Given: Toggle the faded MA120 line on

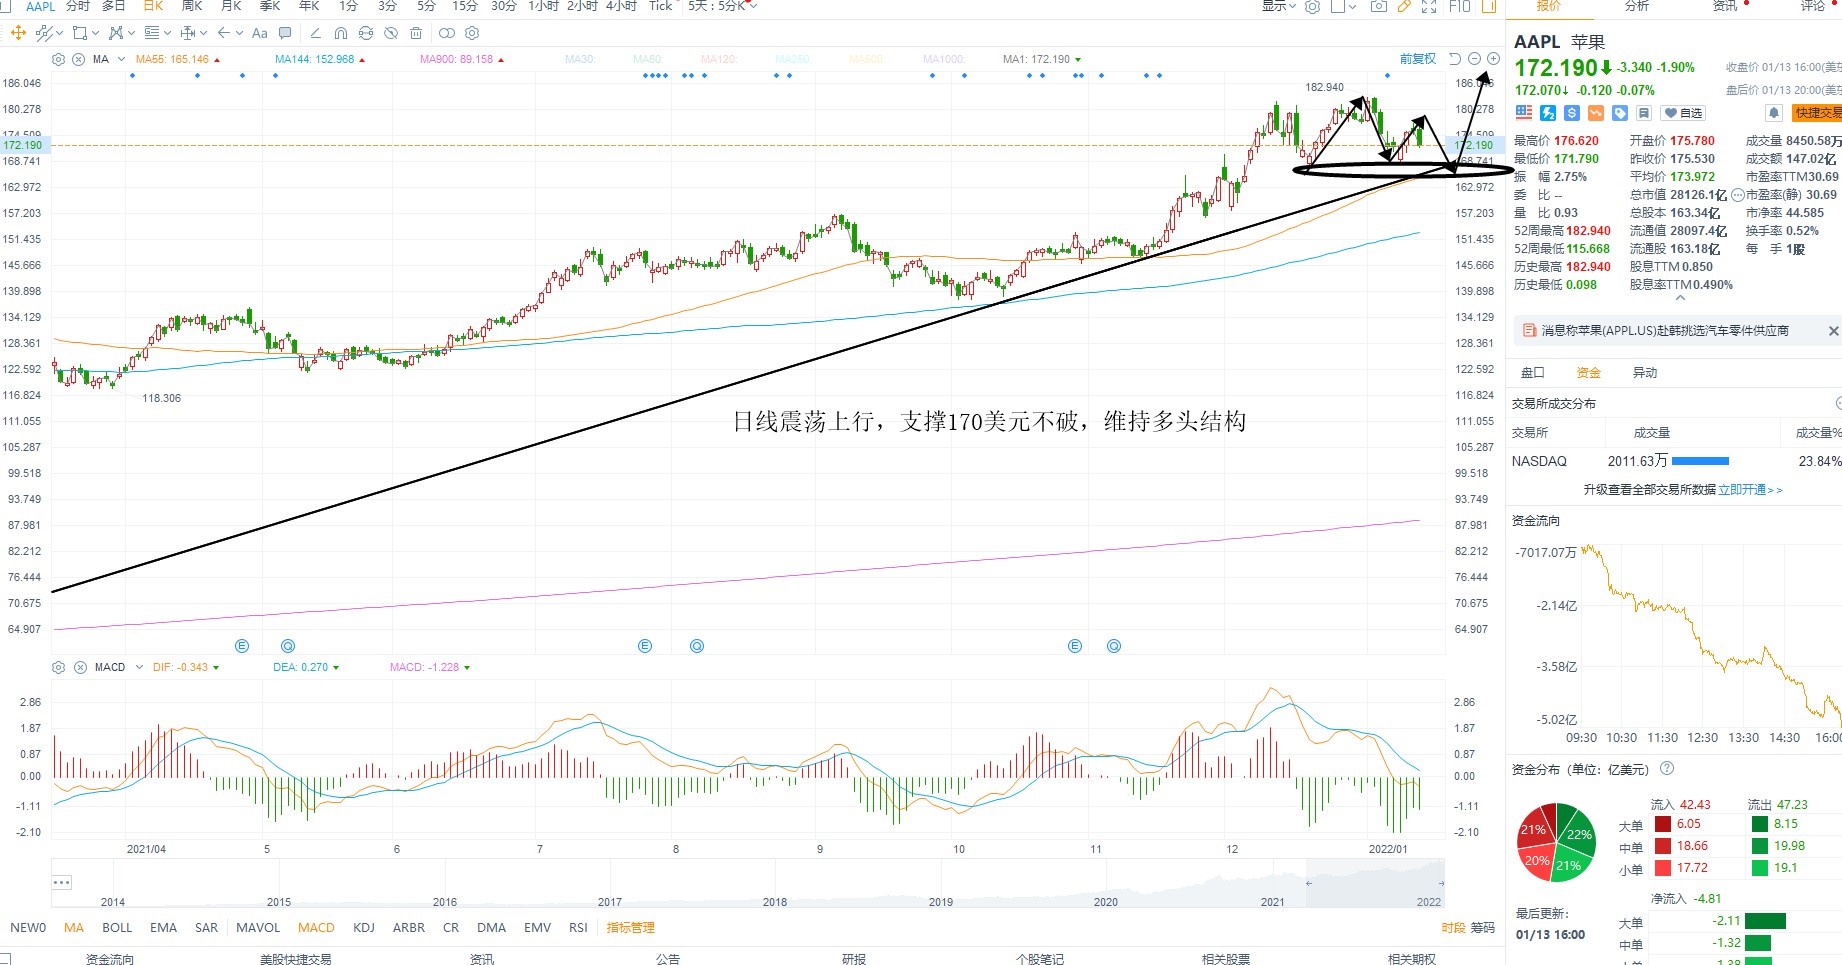Looking at the screenshot, I should click(719, 59).
